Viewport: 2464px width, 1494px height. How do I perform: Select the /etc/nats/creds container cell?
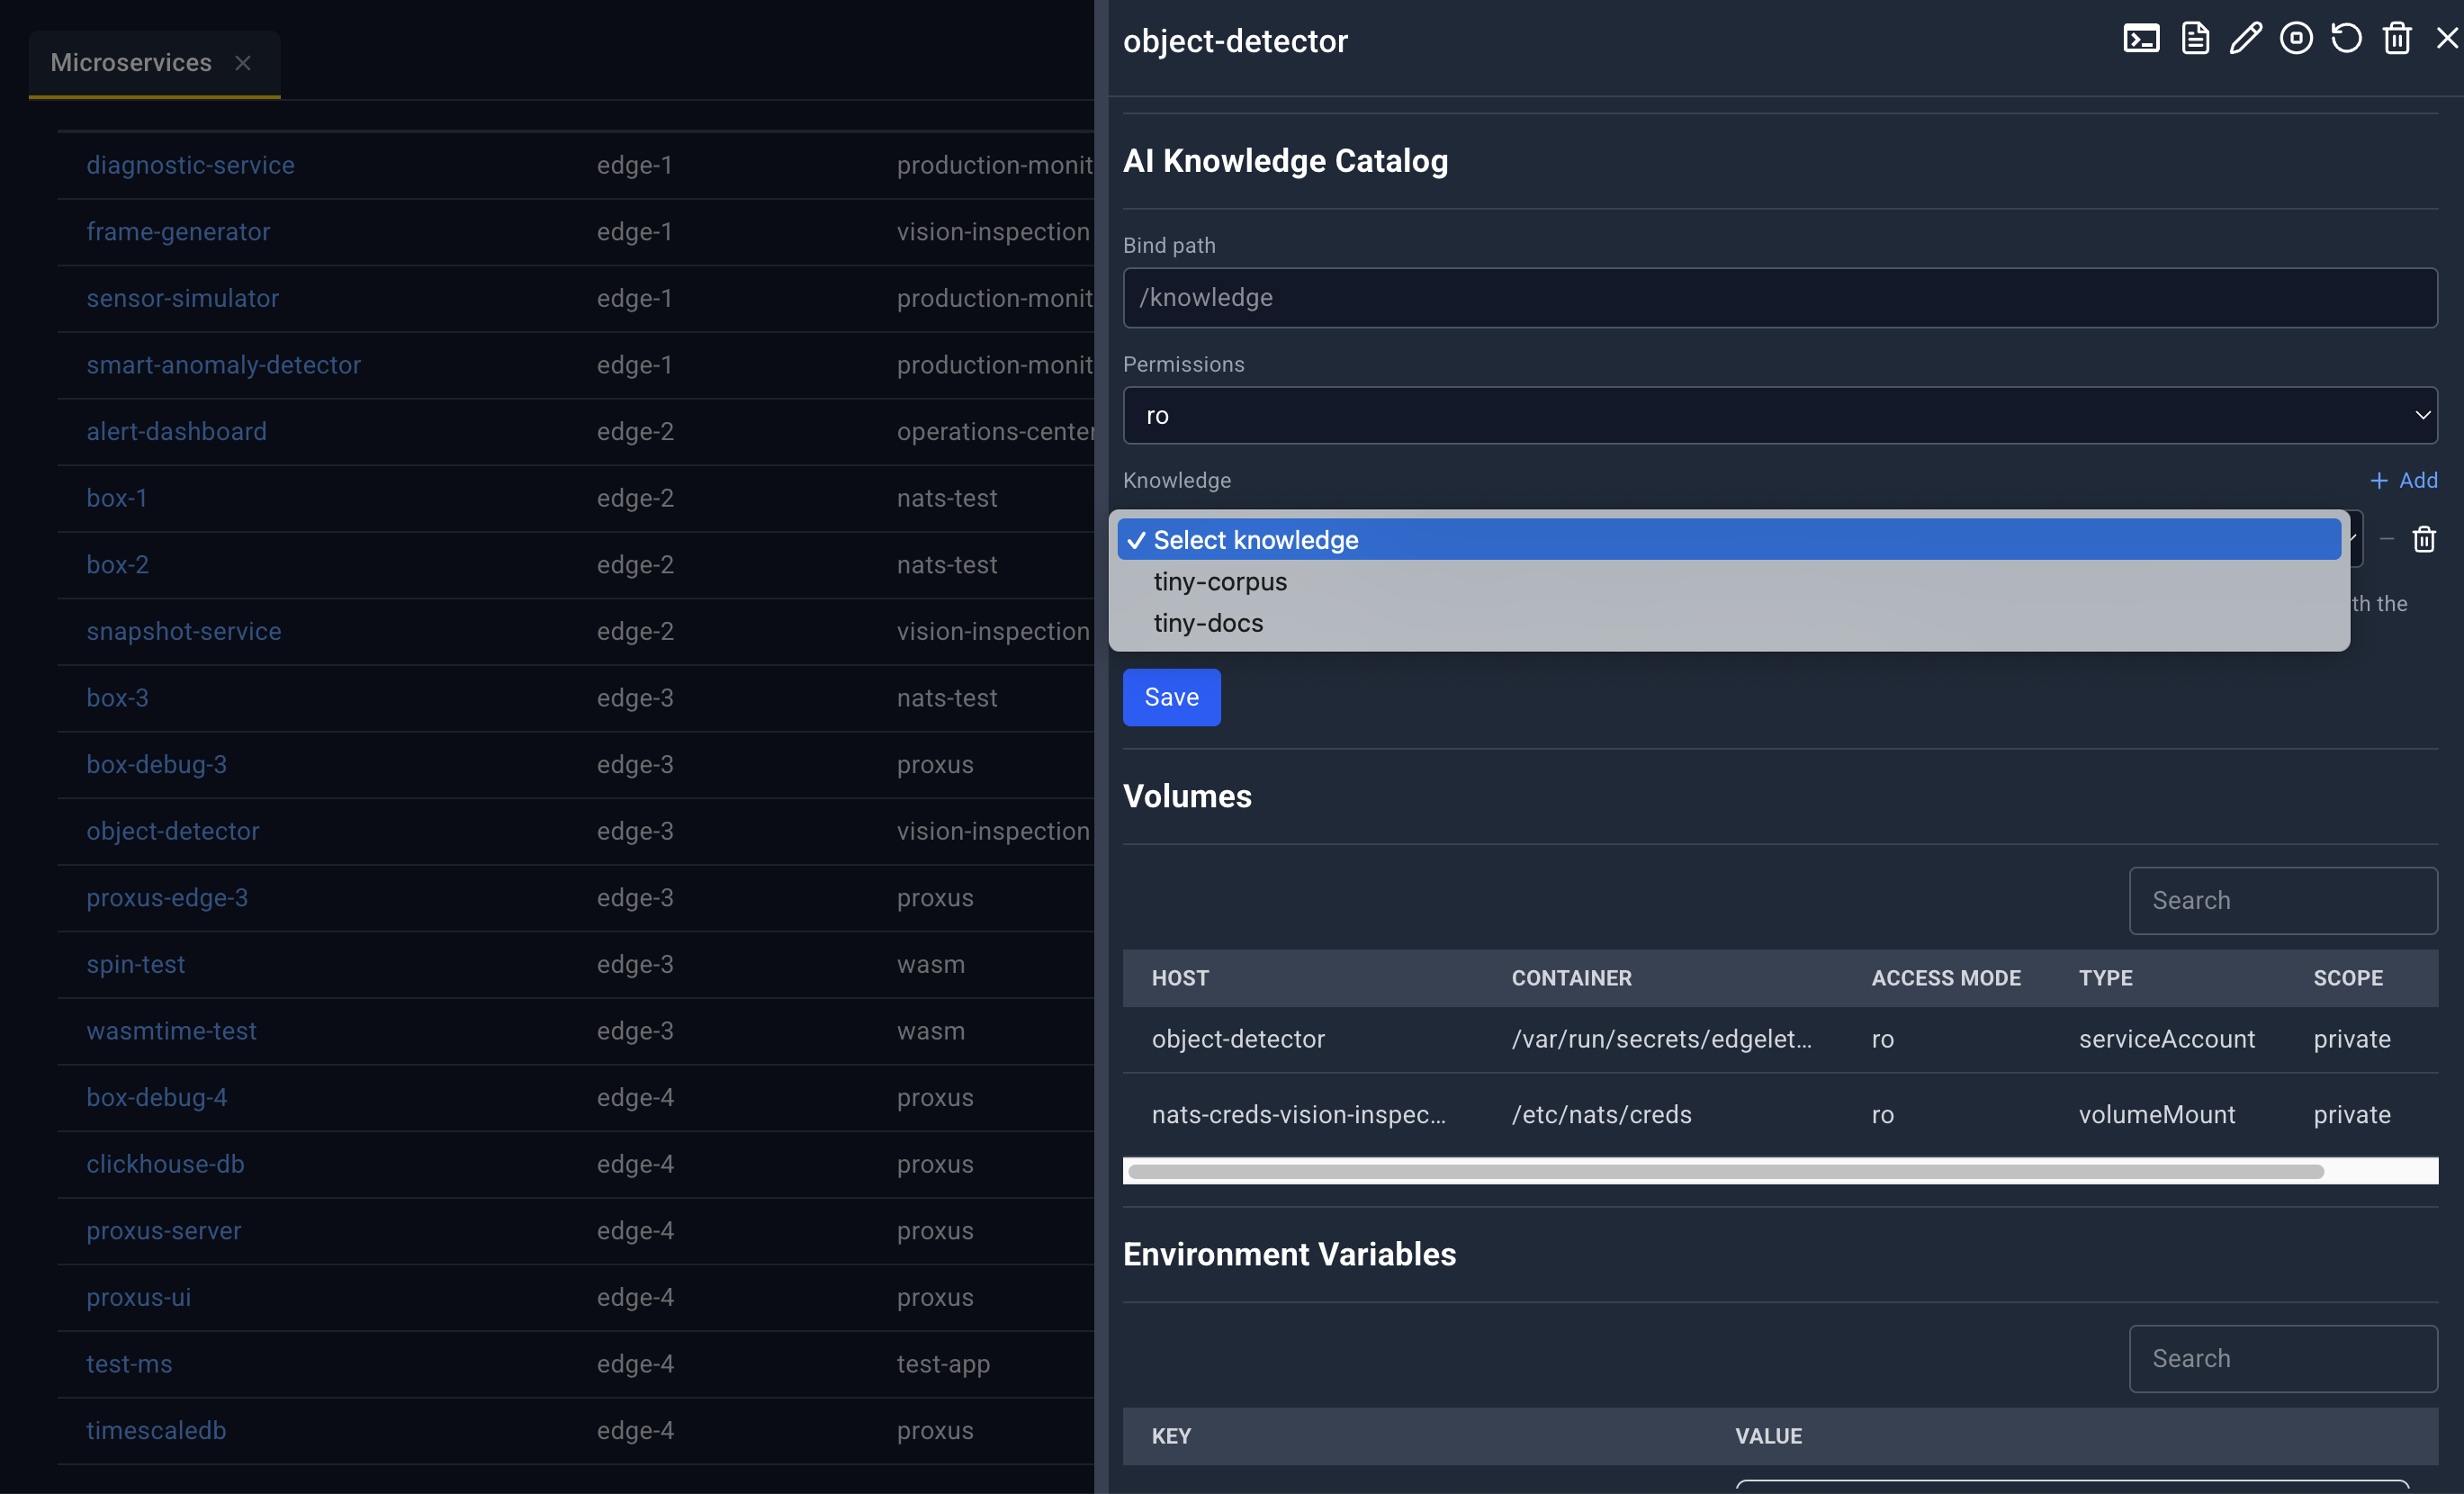coord(1601,1114)
